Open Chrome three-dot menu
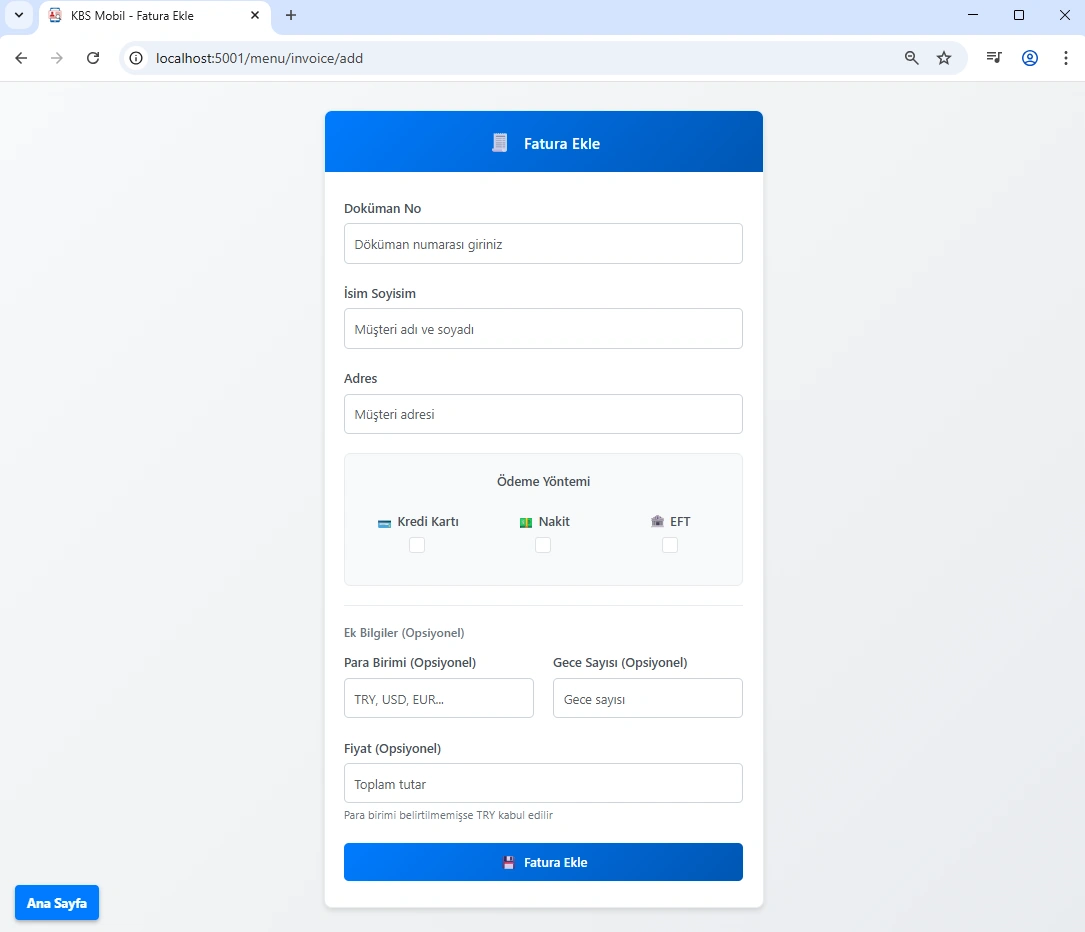The image size is (1085, 932). (1065, 58)
